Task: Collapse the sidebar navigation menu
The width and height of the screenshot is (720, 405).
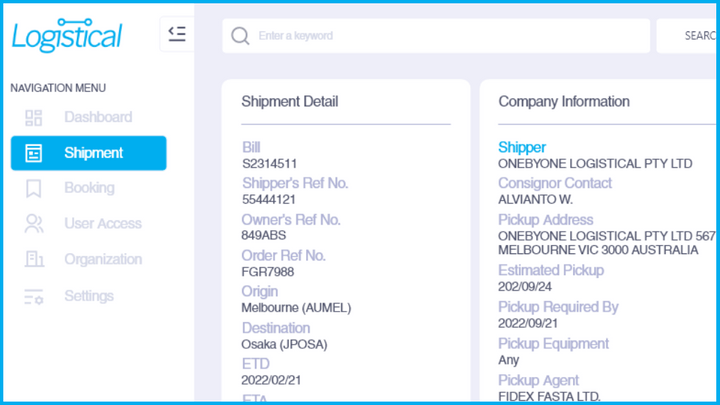Action: coord(177,35)
